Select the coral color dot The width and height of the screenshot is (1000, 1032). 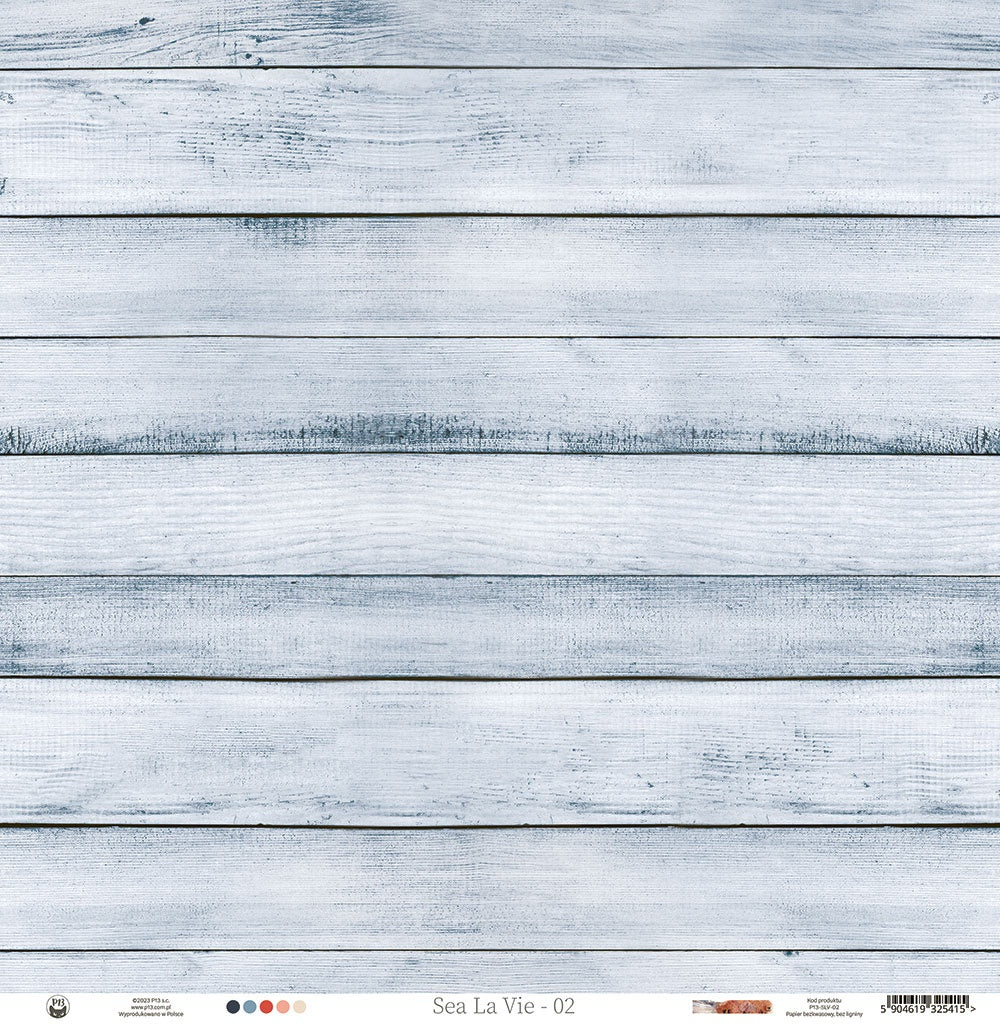[282, 1005]
